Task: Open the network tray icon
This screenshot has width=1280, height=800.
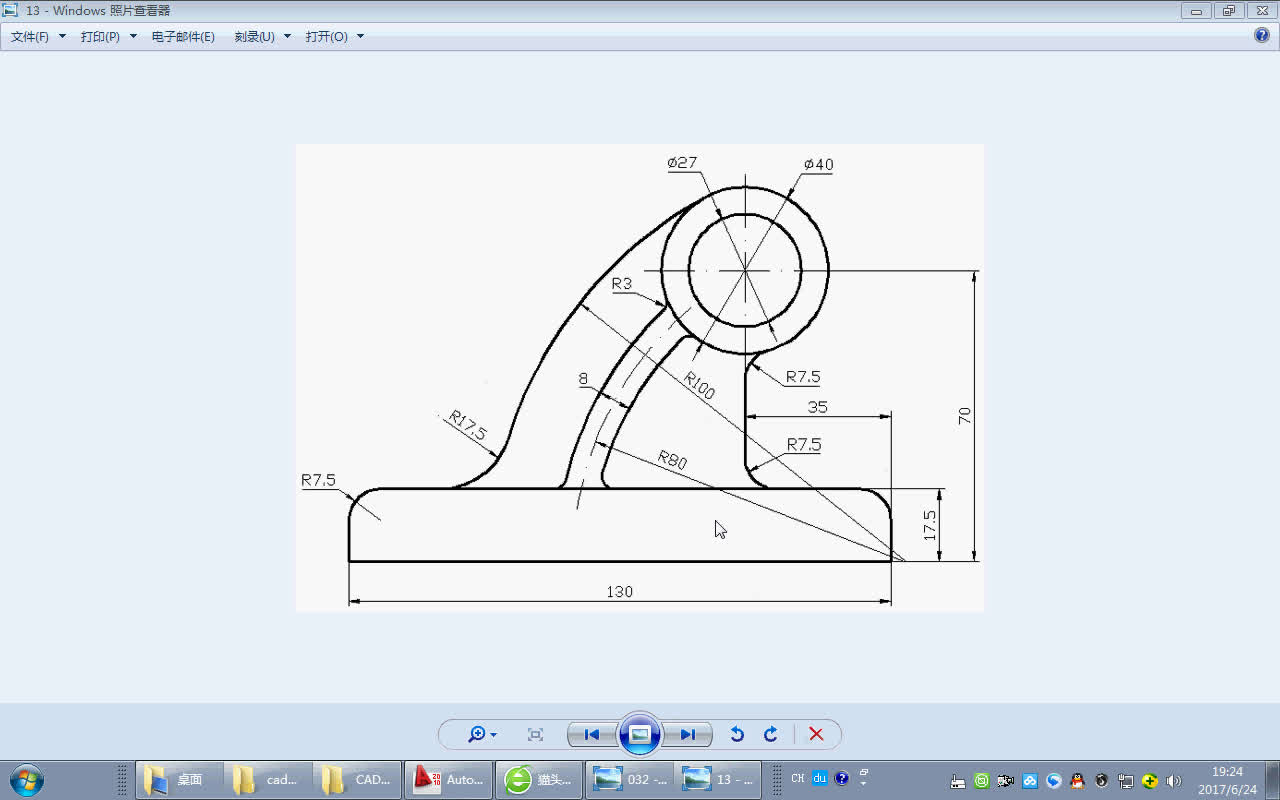Action: 1126,781
